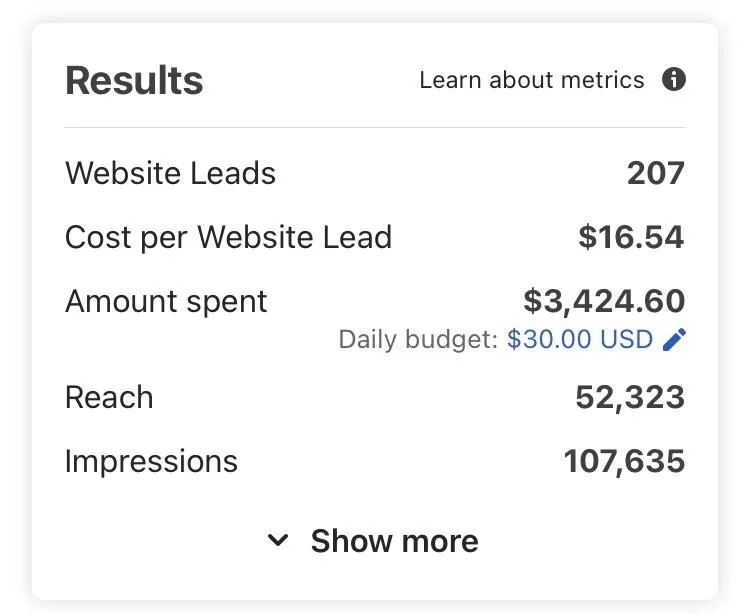Click the $3,424.60 amount spent value

[604, 302]
